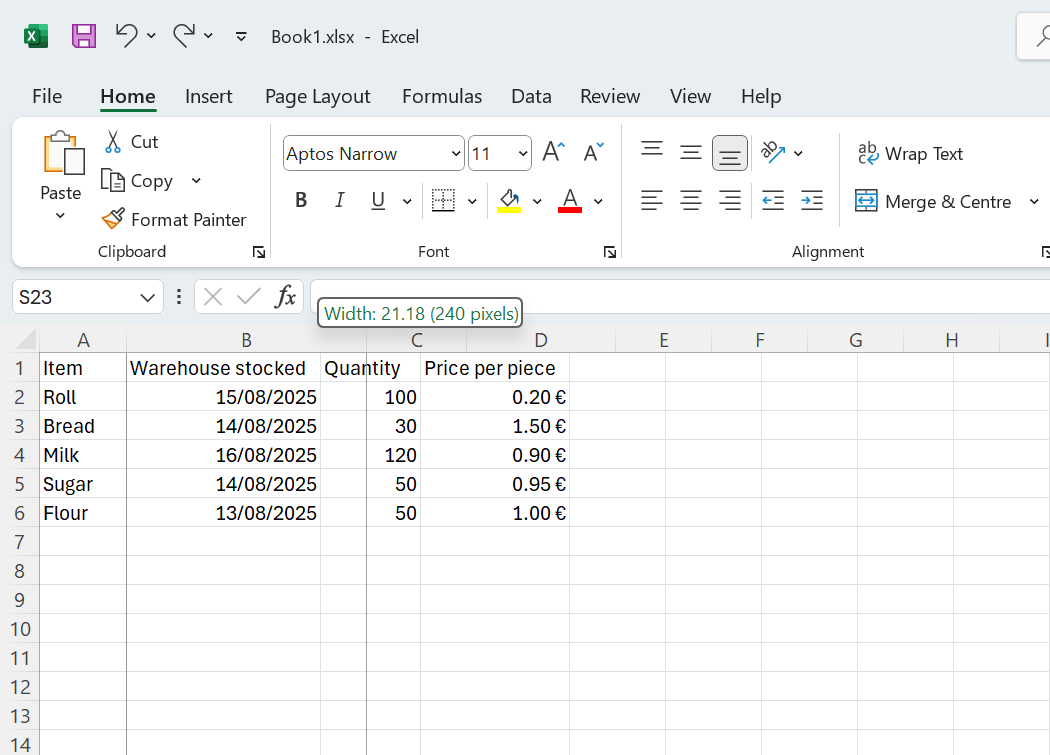Expand the Paste options arrow

[60, 216]
